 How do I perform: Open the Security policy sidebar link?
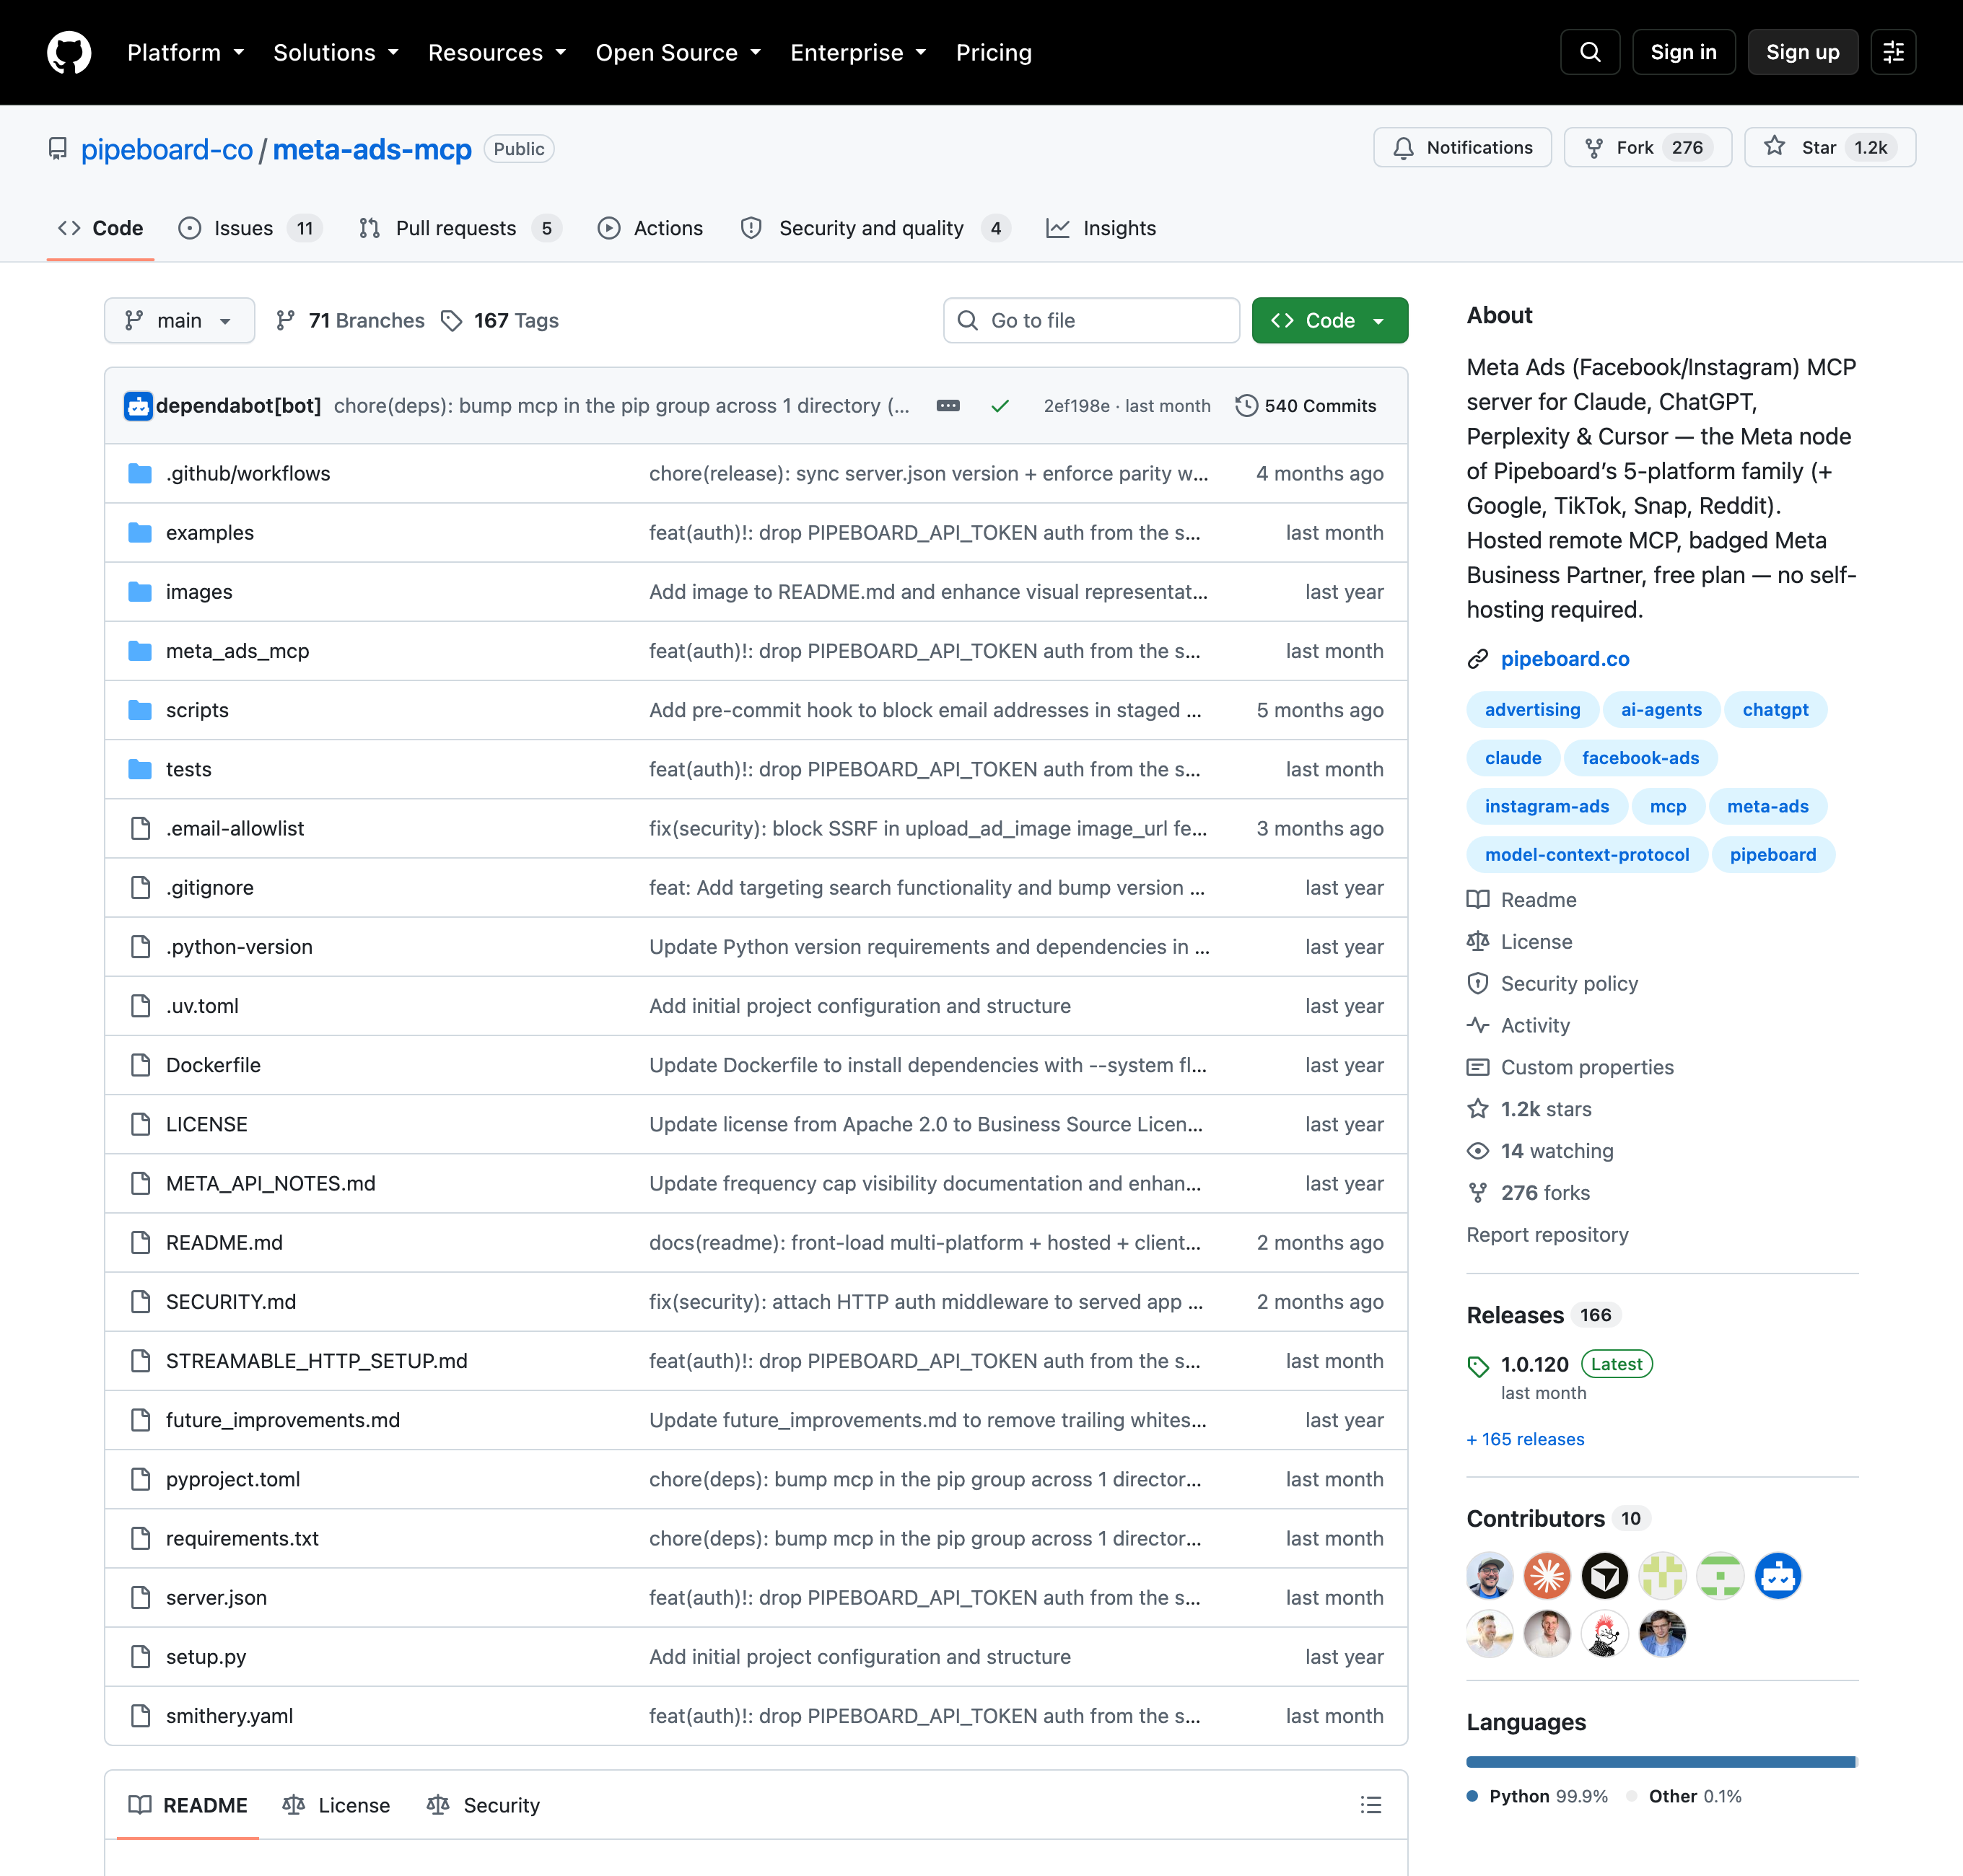click(x=1553, y=983)
